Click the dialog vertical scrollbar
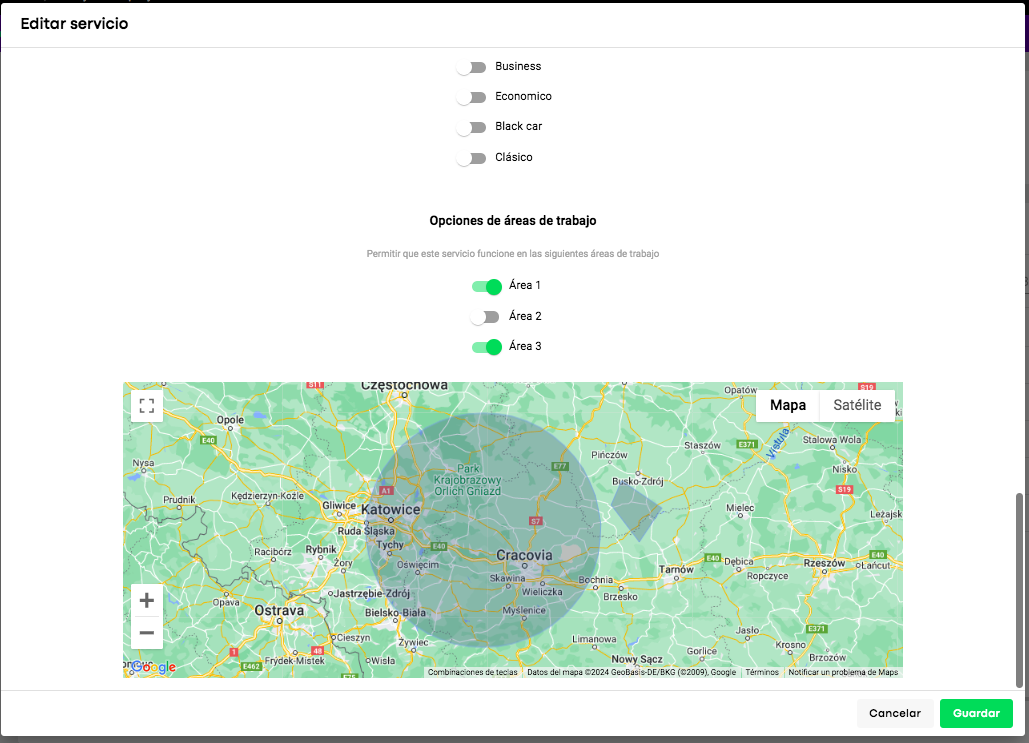The image size is (1029, 743). point(1019,589)
